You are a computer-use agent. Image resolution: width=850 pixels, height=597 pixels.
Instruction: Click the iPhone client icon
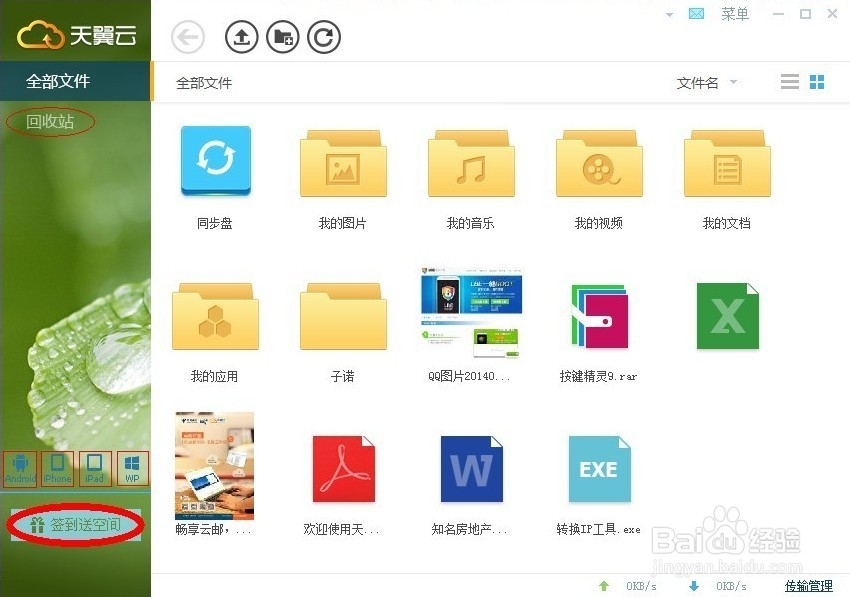pos(57,469)
